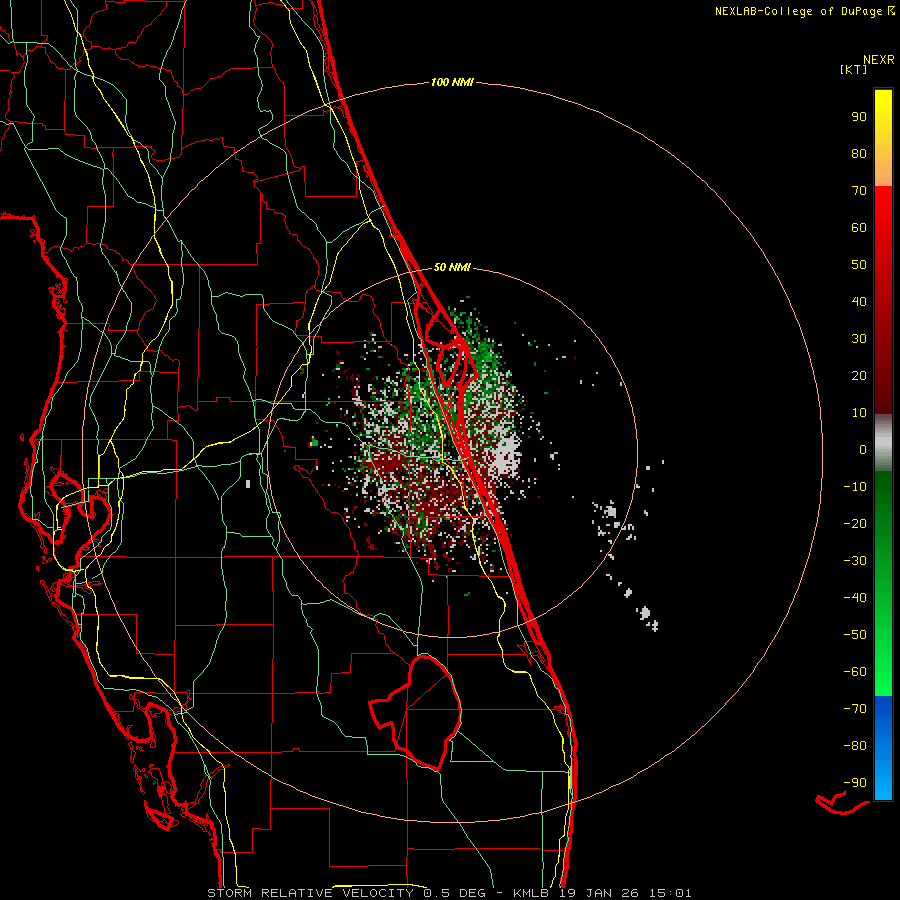900x900 pixels.
Task: Click the 90 value on the velocity scale
Action: [x=859, y=117]
